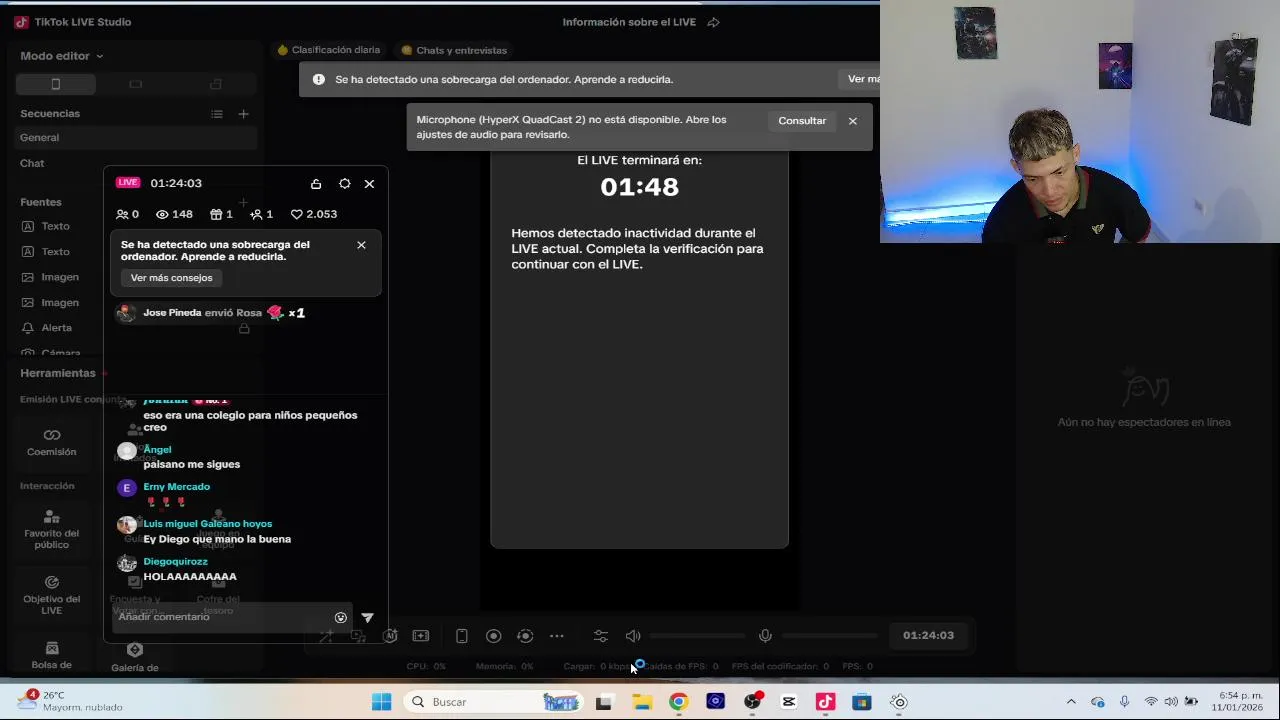
Task: Add a new sequence with the plus icon
Action: click(x=243, y=114)
